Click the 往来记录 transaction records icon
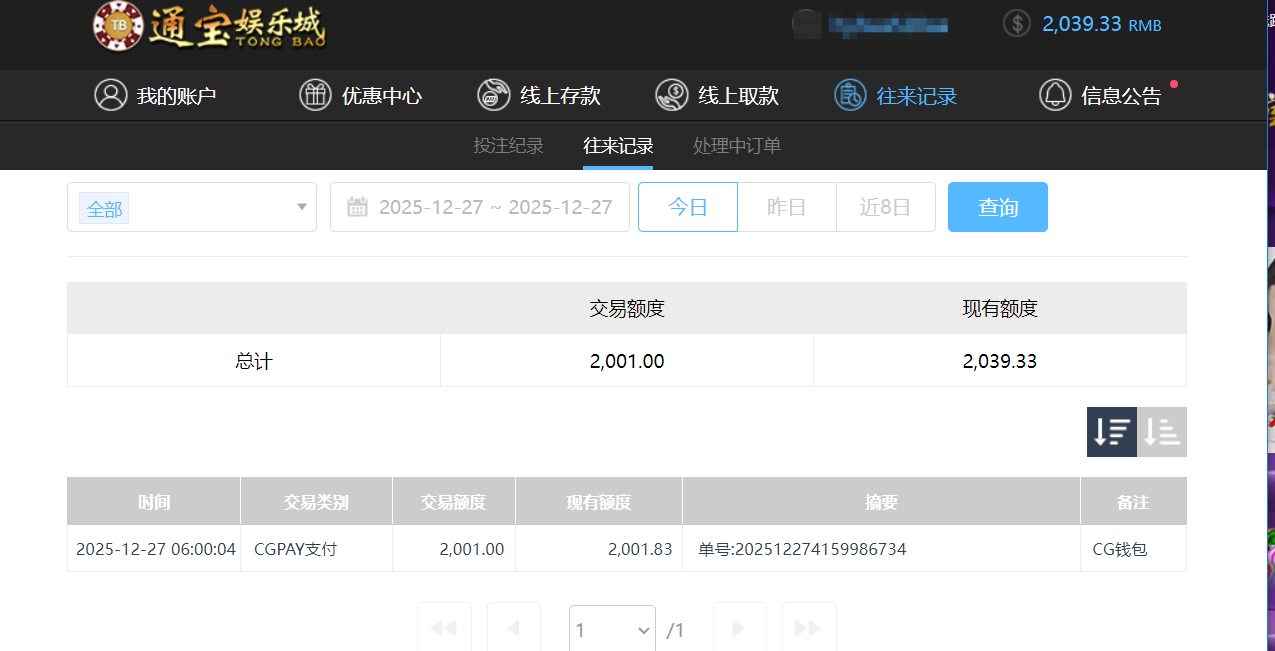This screenshot has width=1275, height=651. coord(850,95)
